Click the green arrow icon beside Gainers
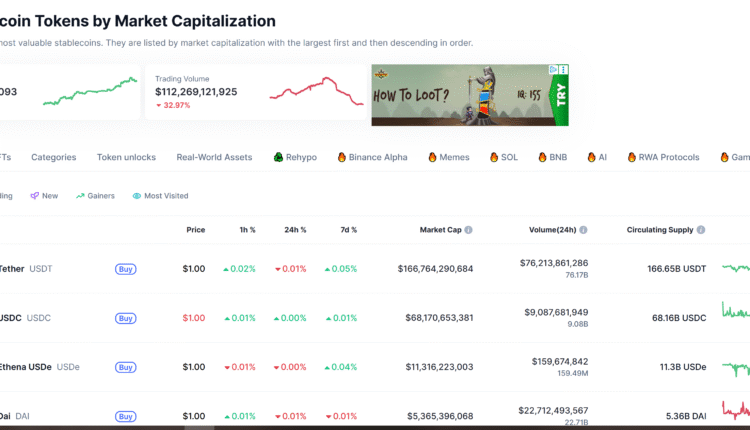750x430 pixels. click(x=80, y=196)
